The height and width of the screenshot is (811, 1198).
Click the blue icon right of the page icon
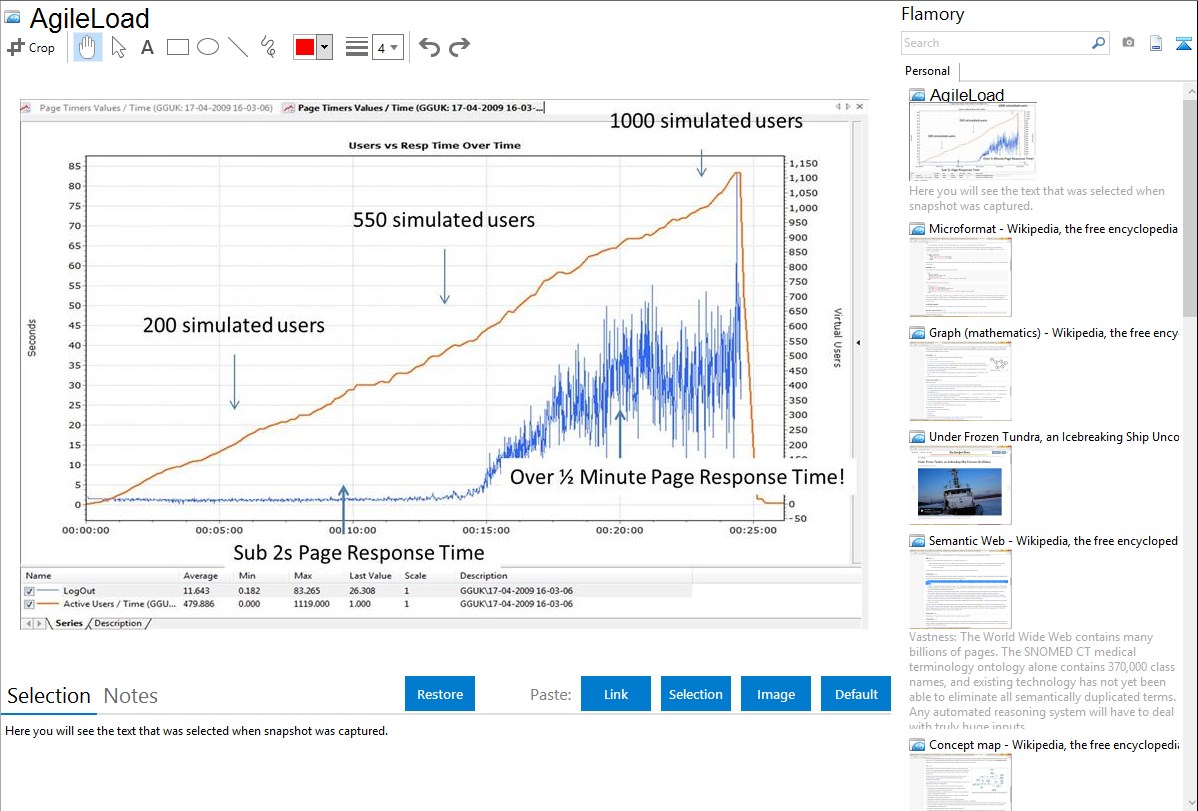pos(1183,43)
